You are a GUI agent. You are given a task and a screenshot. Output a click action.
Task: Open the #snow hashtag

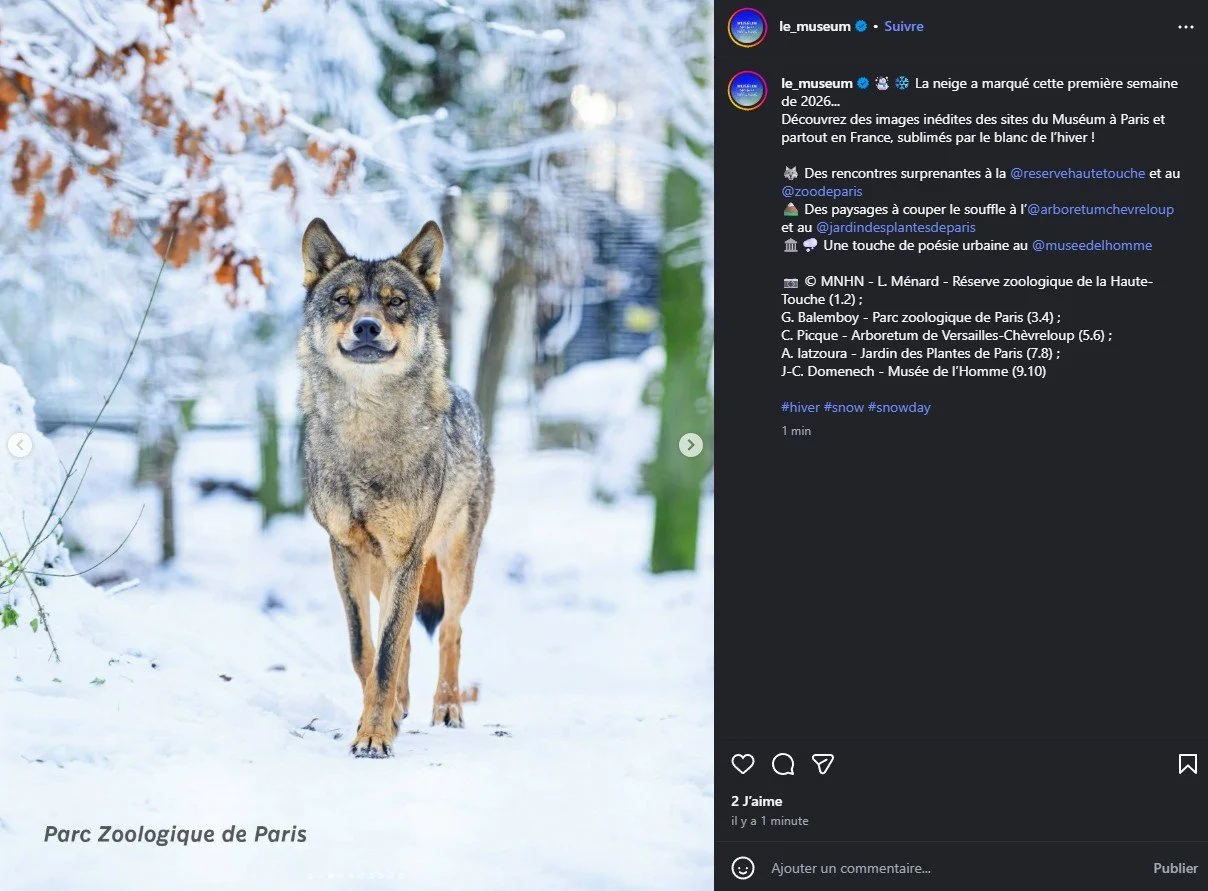click(844, 407)
